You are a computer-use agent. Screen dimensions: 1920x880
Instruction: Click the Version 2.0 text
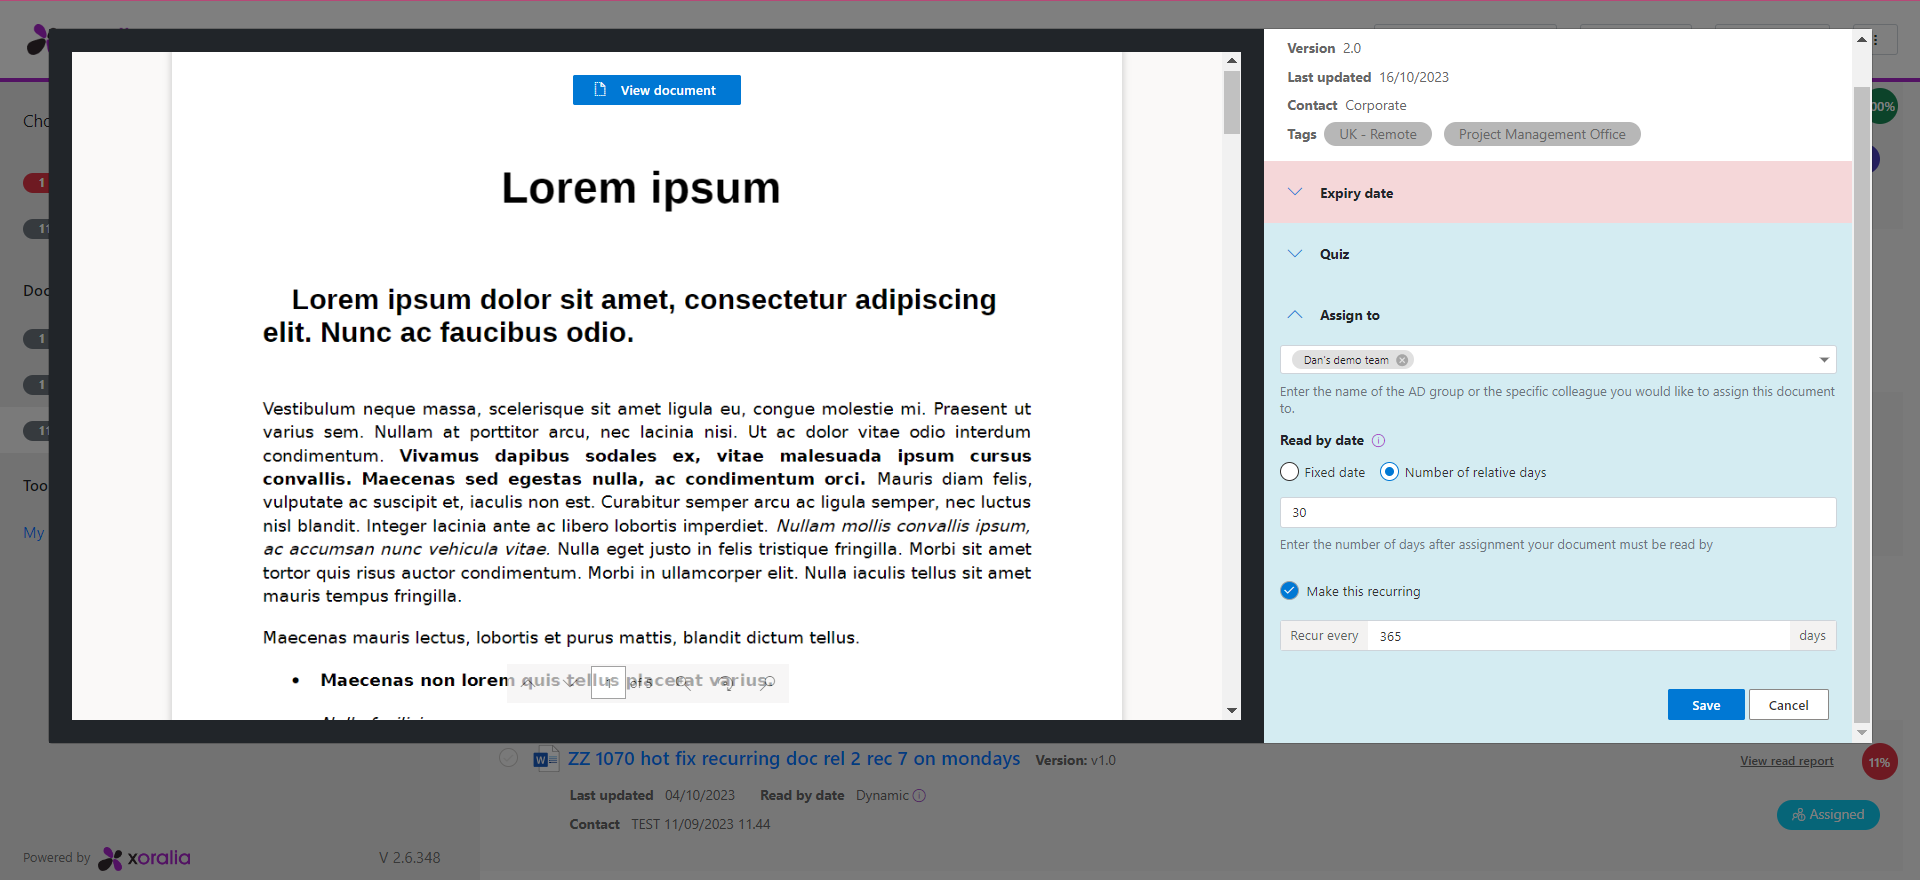(x=1324, y=48)
